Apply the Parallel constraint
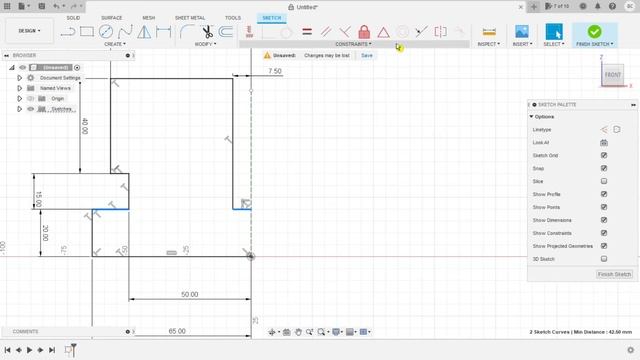This screenshot has width=640, height=360. point(326,31)
